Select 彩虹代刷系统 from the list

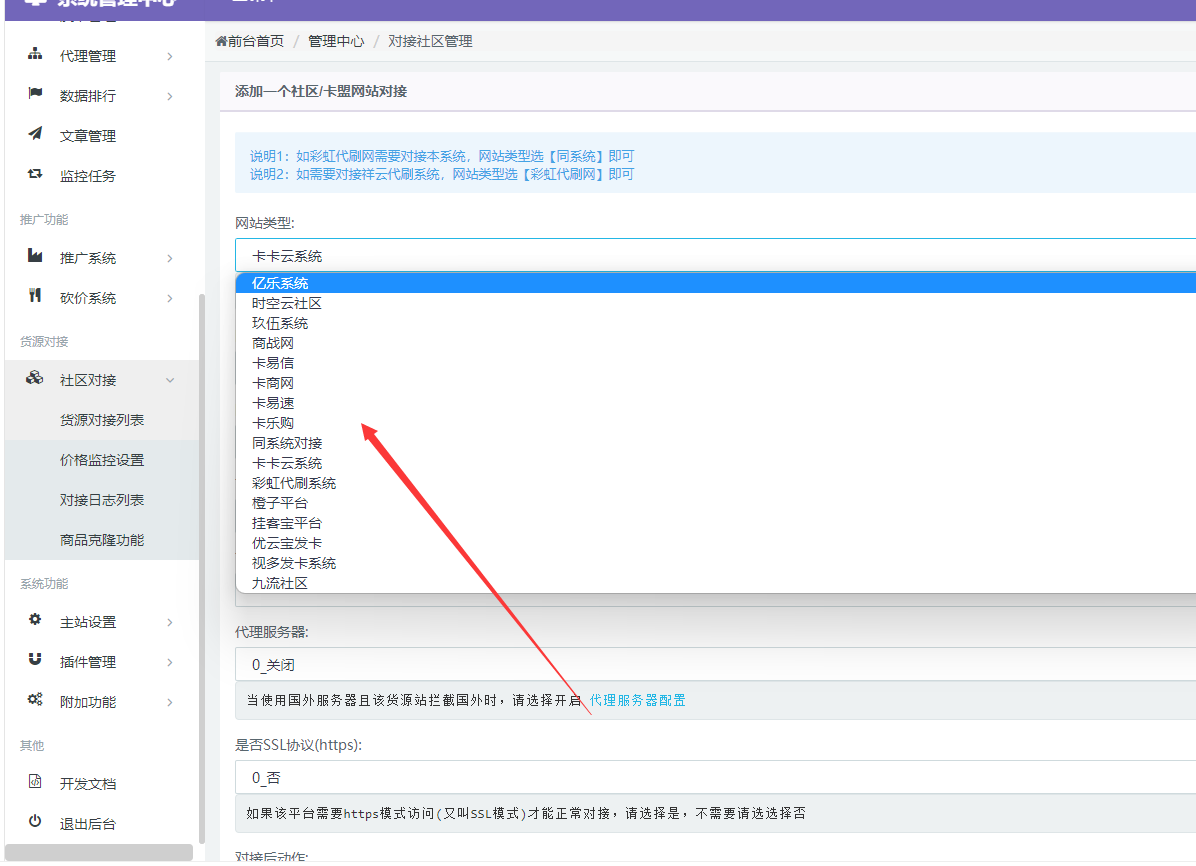click(x=294, y=483)
